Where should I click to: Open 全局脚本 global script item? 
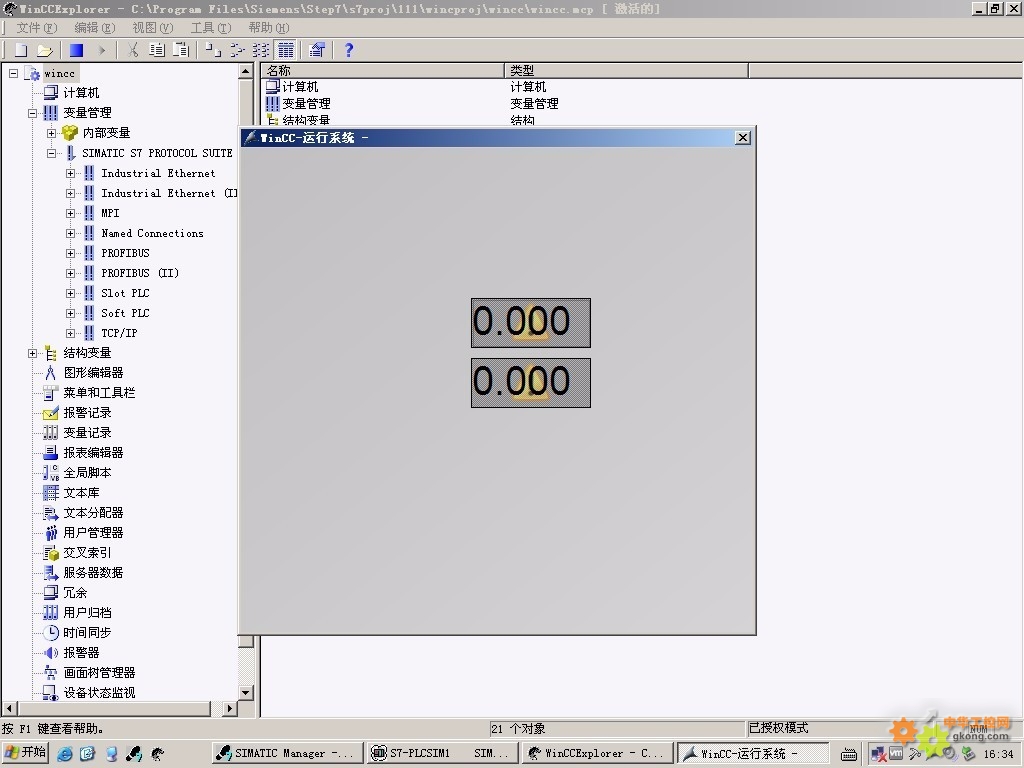pos(87,472)
